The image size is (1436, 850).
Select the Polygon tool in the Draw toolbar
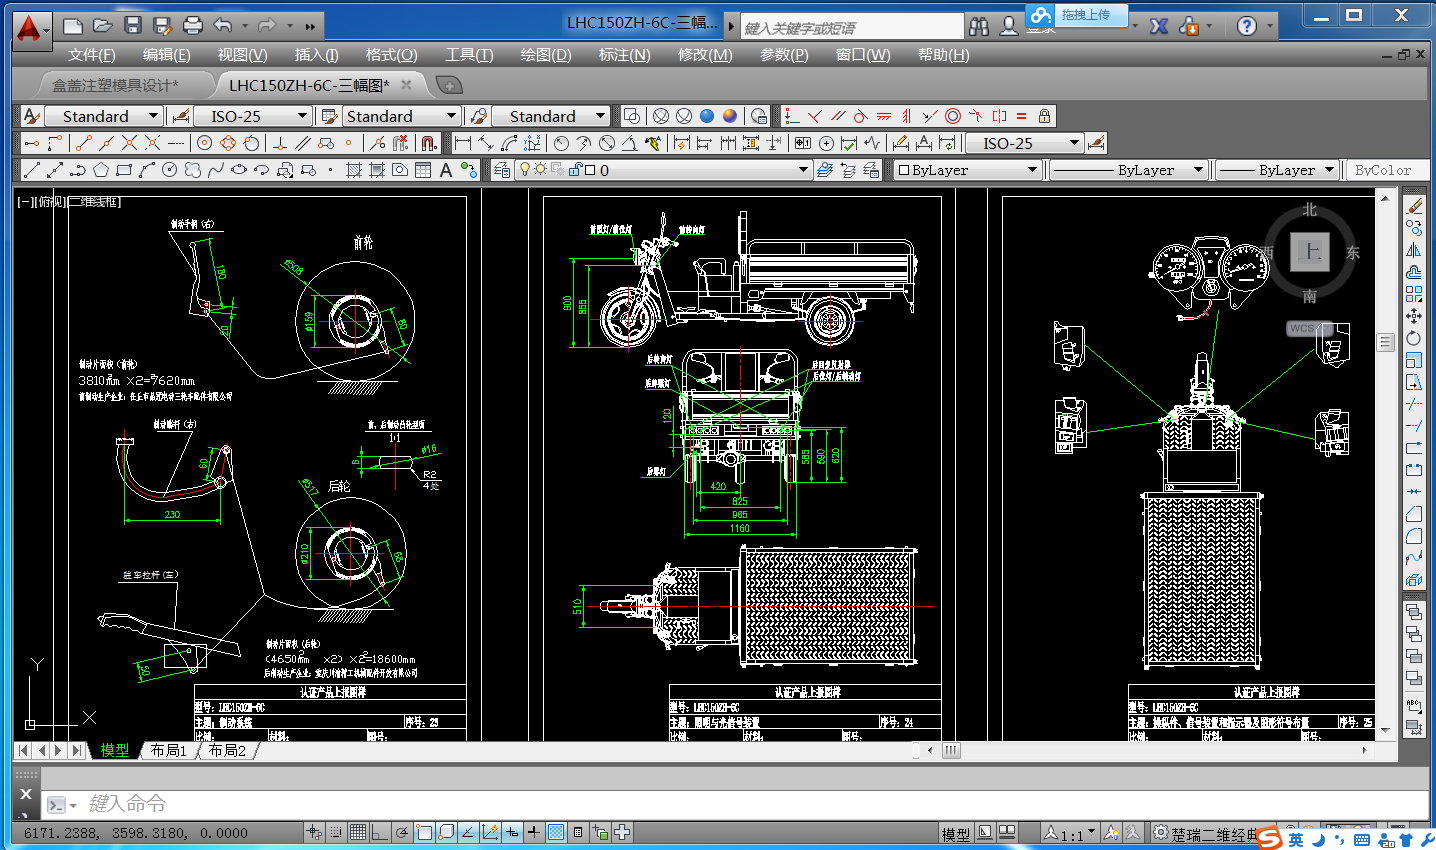coord(102,169)
